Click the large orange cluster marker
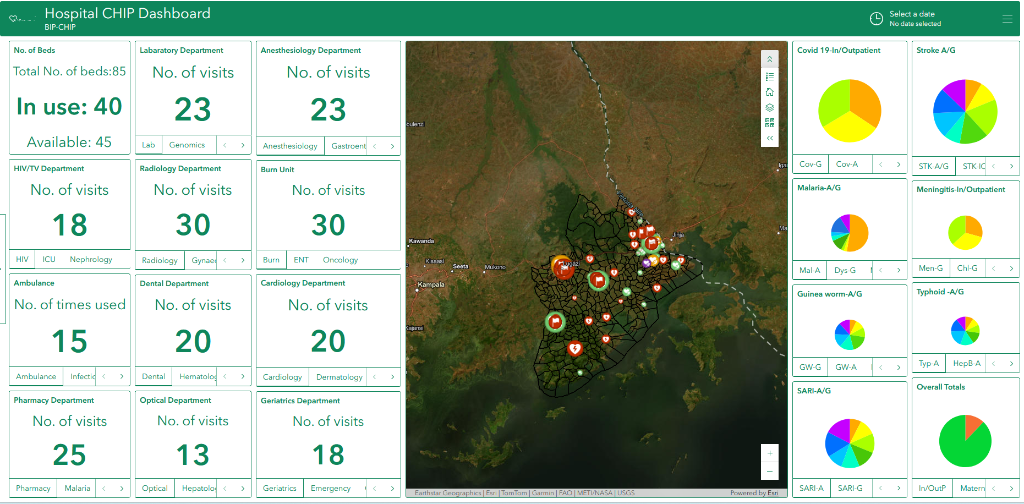1024x504 pixels. click(560, 264)
